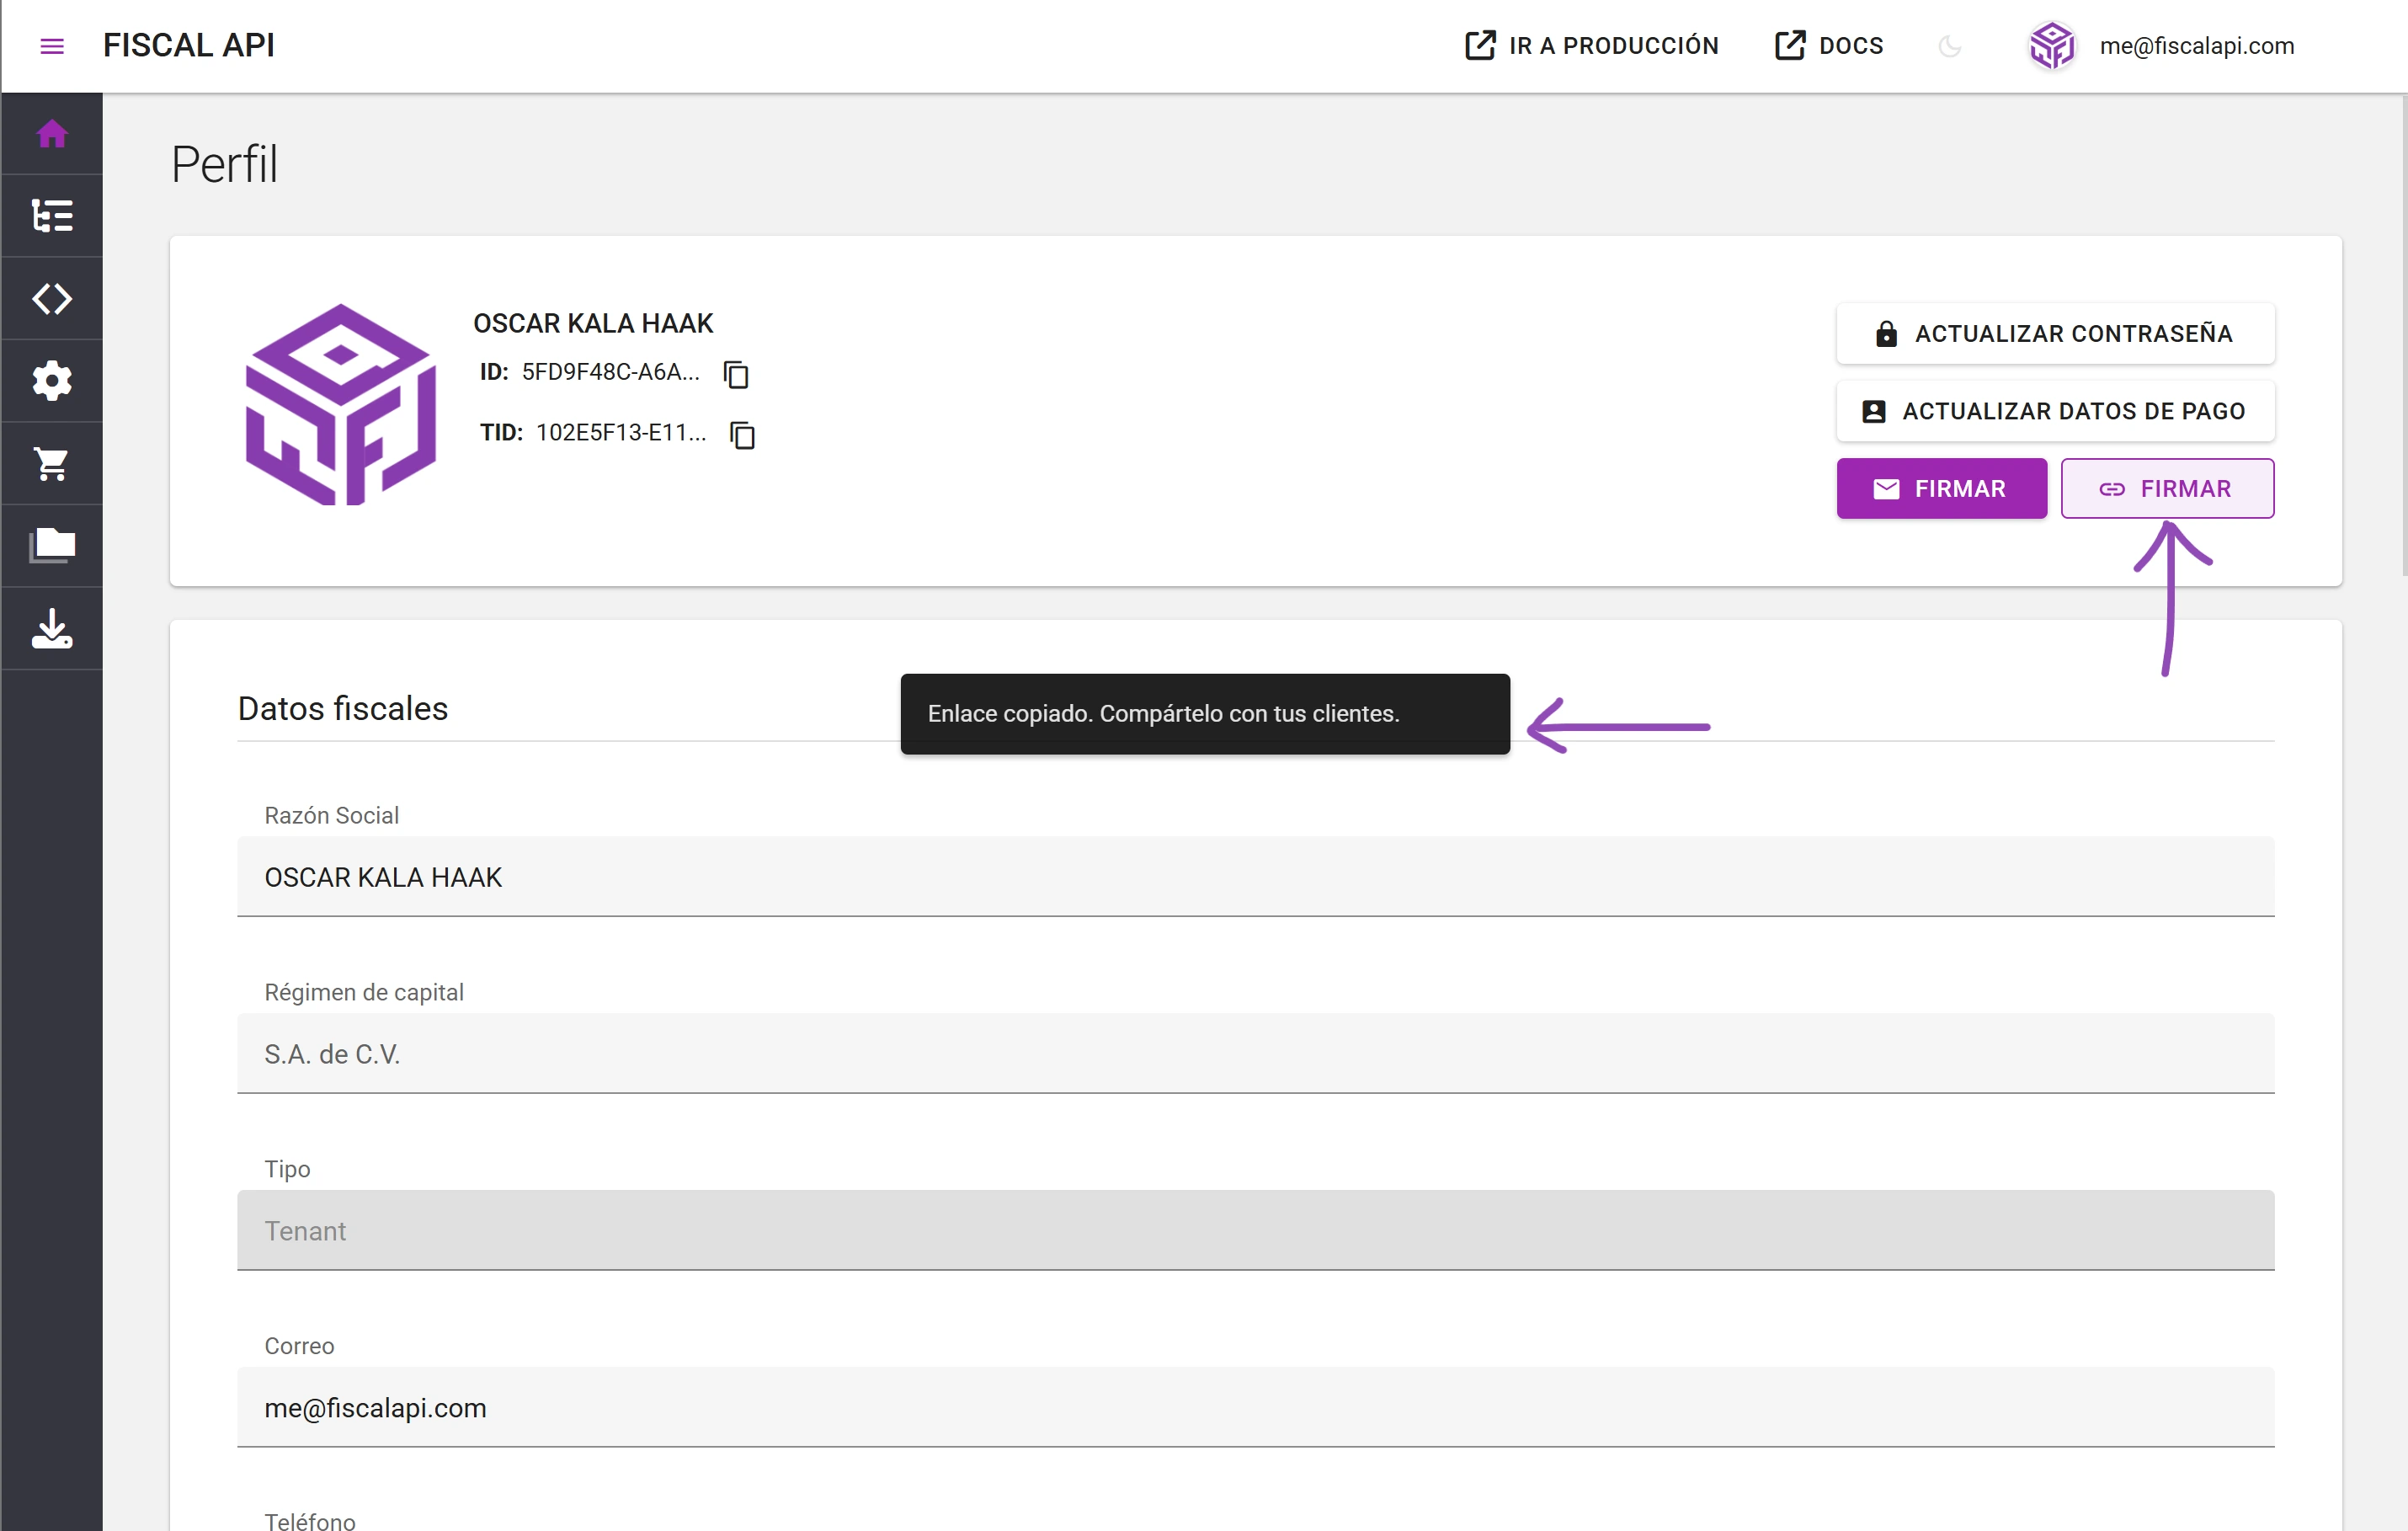Viewport: 2408px width, 1531px height.
Task: Click the outlined FIRMAR link button
Action: pos(2166,488)
